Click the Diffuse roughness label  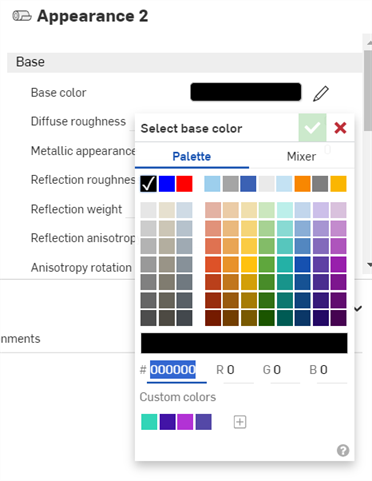tap(78, 121)
